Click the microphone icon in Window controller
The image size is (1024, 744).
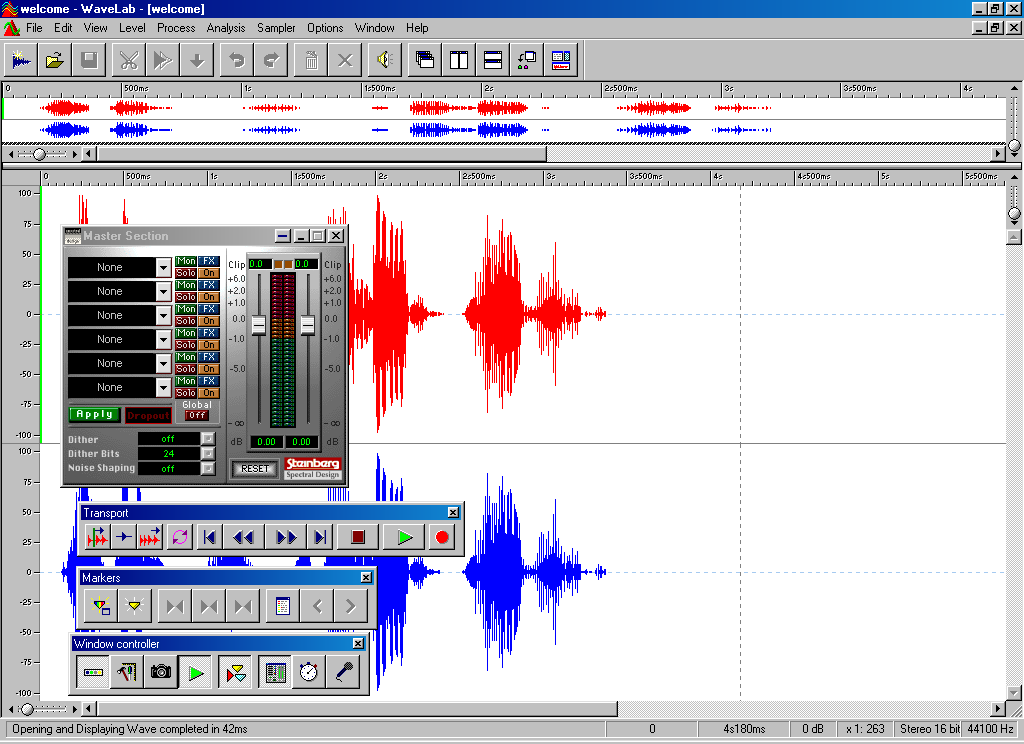[x=343, y=672]
